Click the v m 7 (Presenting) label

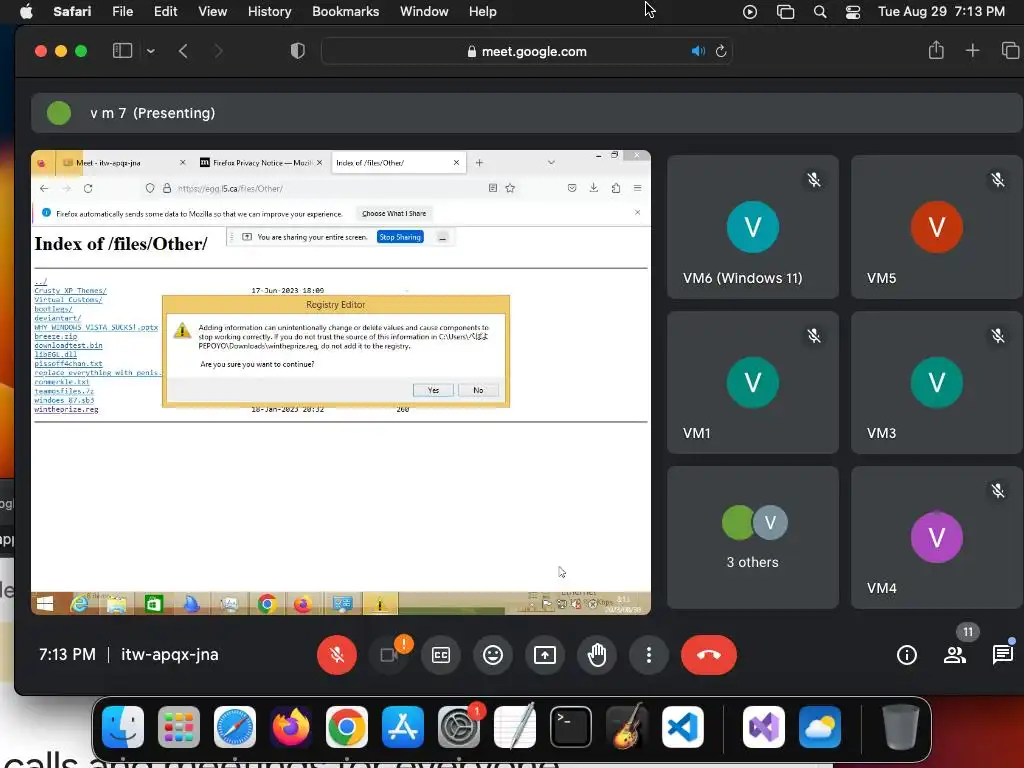[153, 113]
